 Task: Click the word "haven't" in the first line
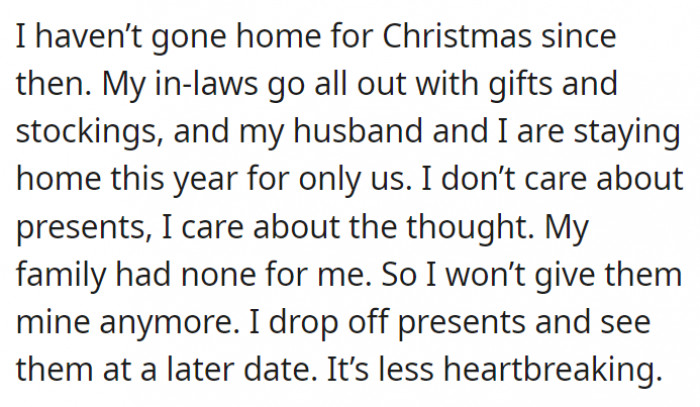pyautogui.click(x=88, y=36)
